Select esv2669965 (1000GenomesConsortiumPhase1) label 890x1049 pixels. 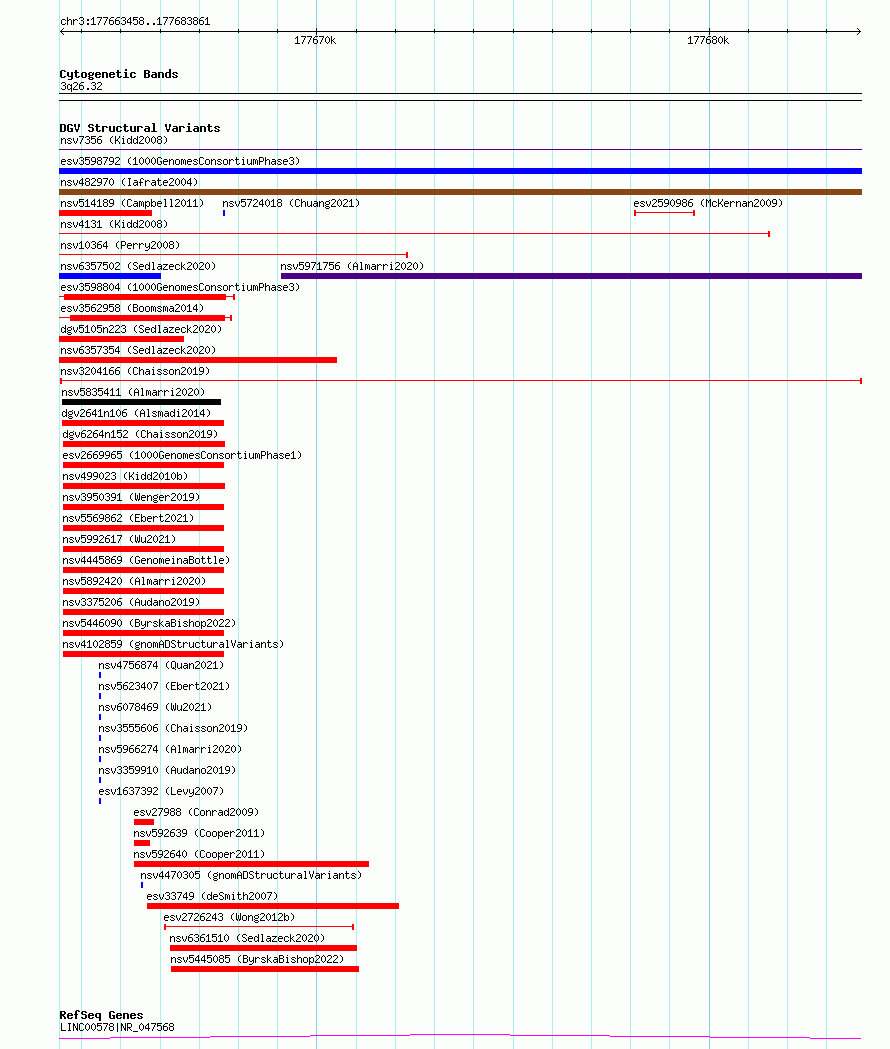(182, 456)
